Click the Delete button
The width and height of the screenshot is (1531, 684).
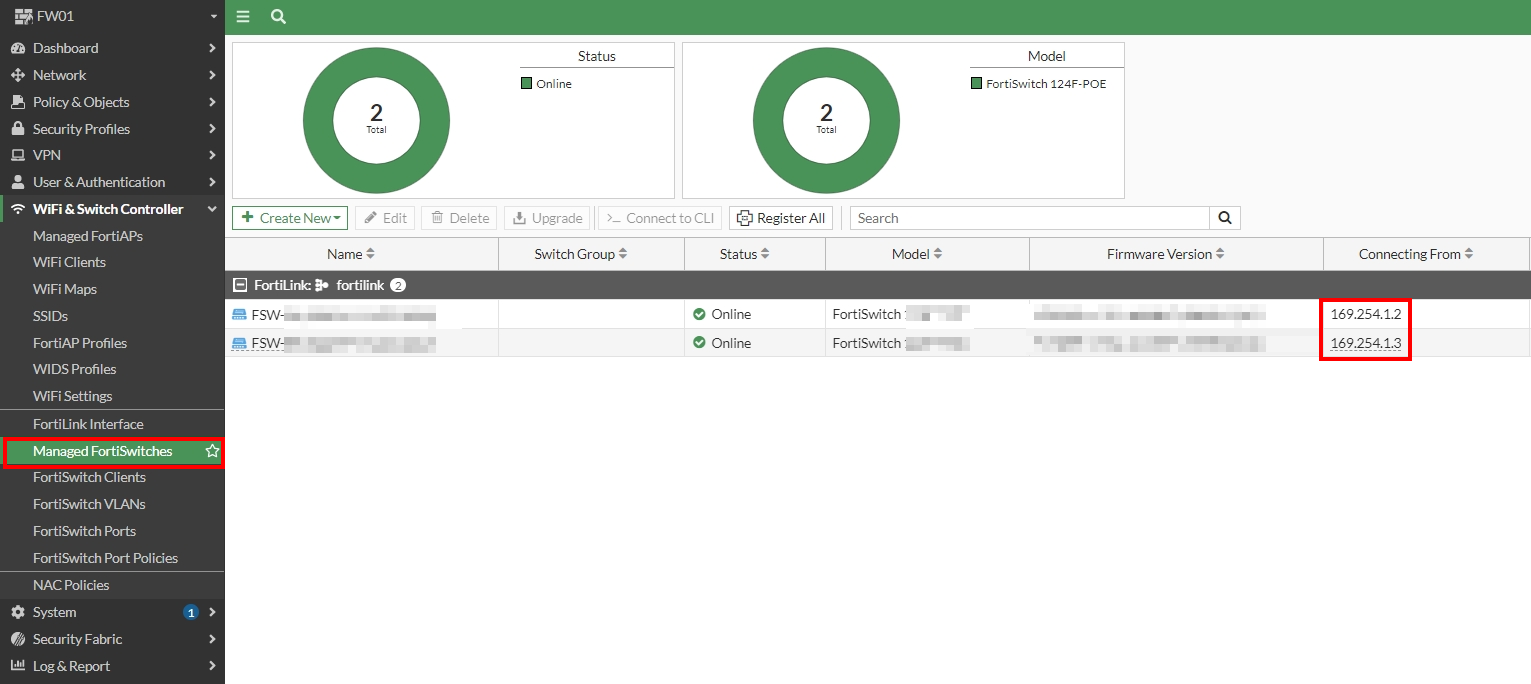(459, 218)
